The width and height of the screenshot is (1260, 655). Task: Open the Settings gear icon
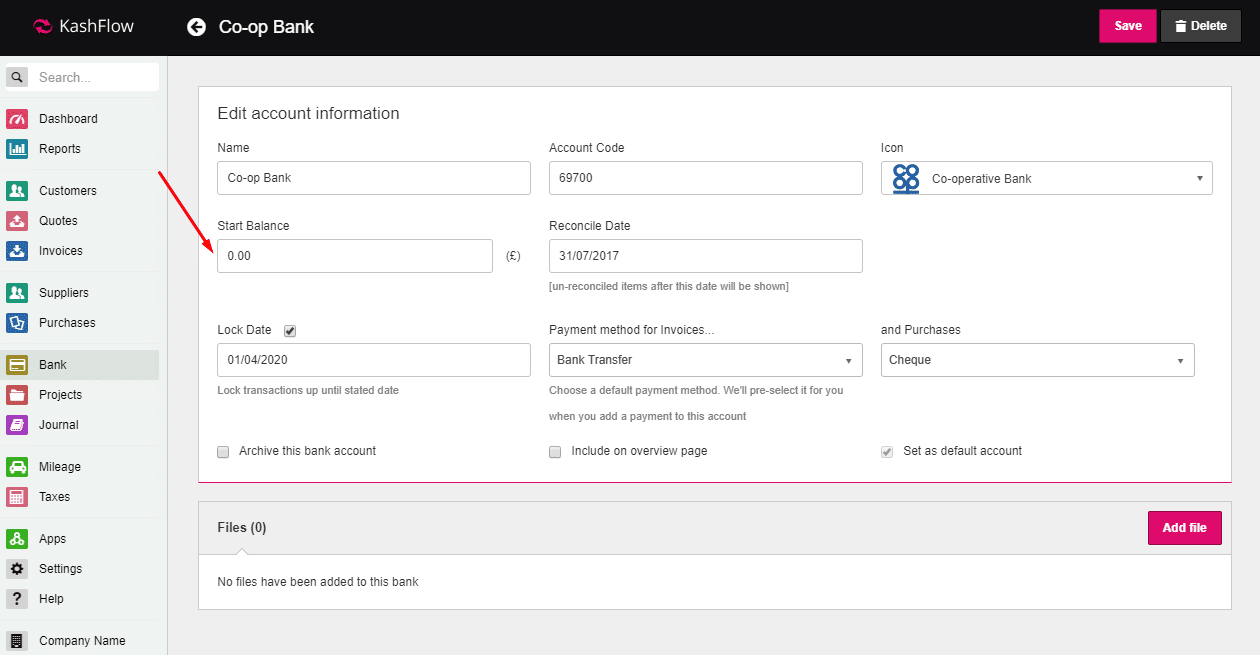pos(17,569)
